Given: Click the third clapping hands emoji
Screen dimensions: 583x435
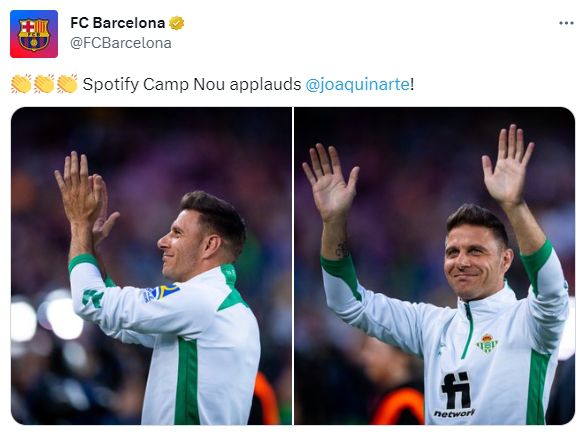Looking at the screenshot, I should tap(67, 84).
